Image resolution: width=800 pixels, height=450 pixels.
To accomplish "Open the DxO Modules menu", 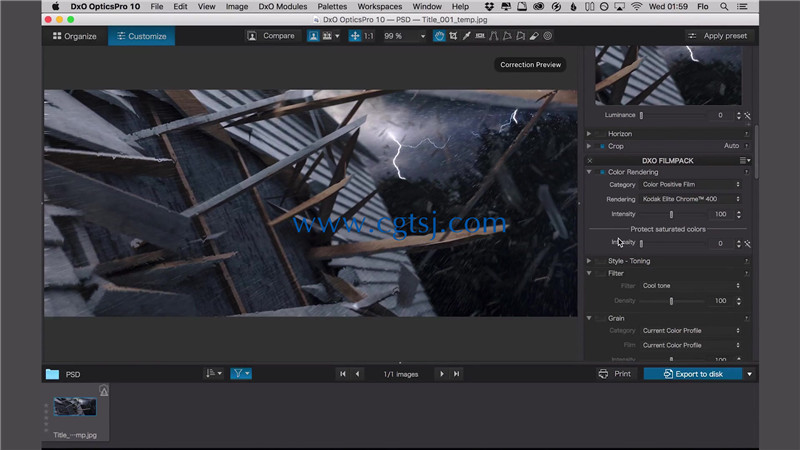I will (x=283, y=7).
